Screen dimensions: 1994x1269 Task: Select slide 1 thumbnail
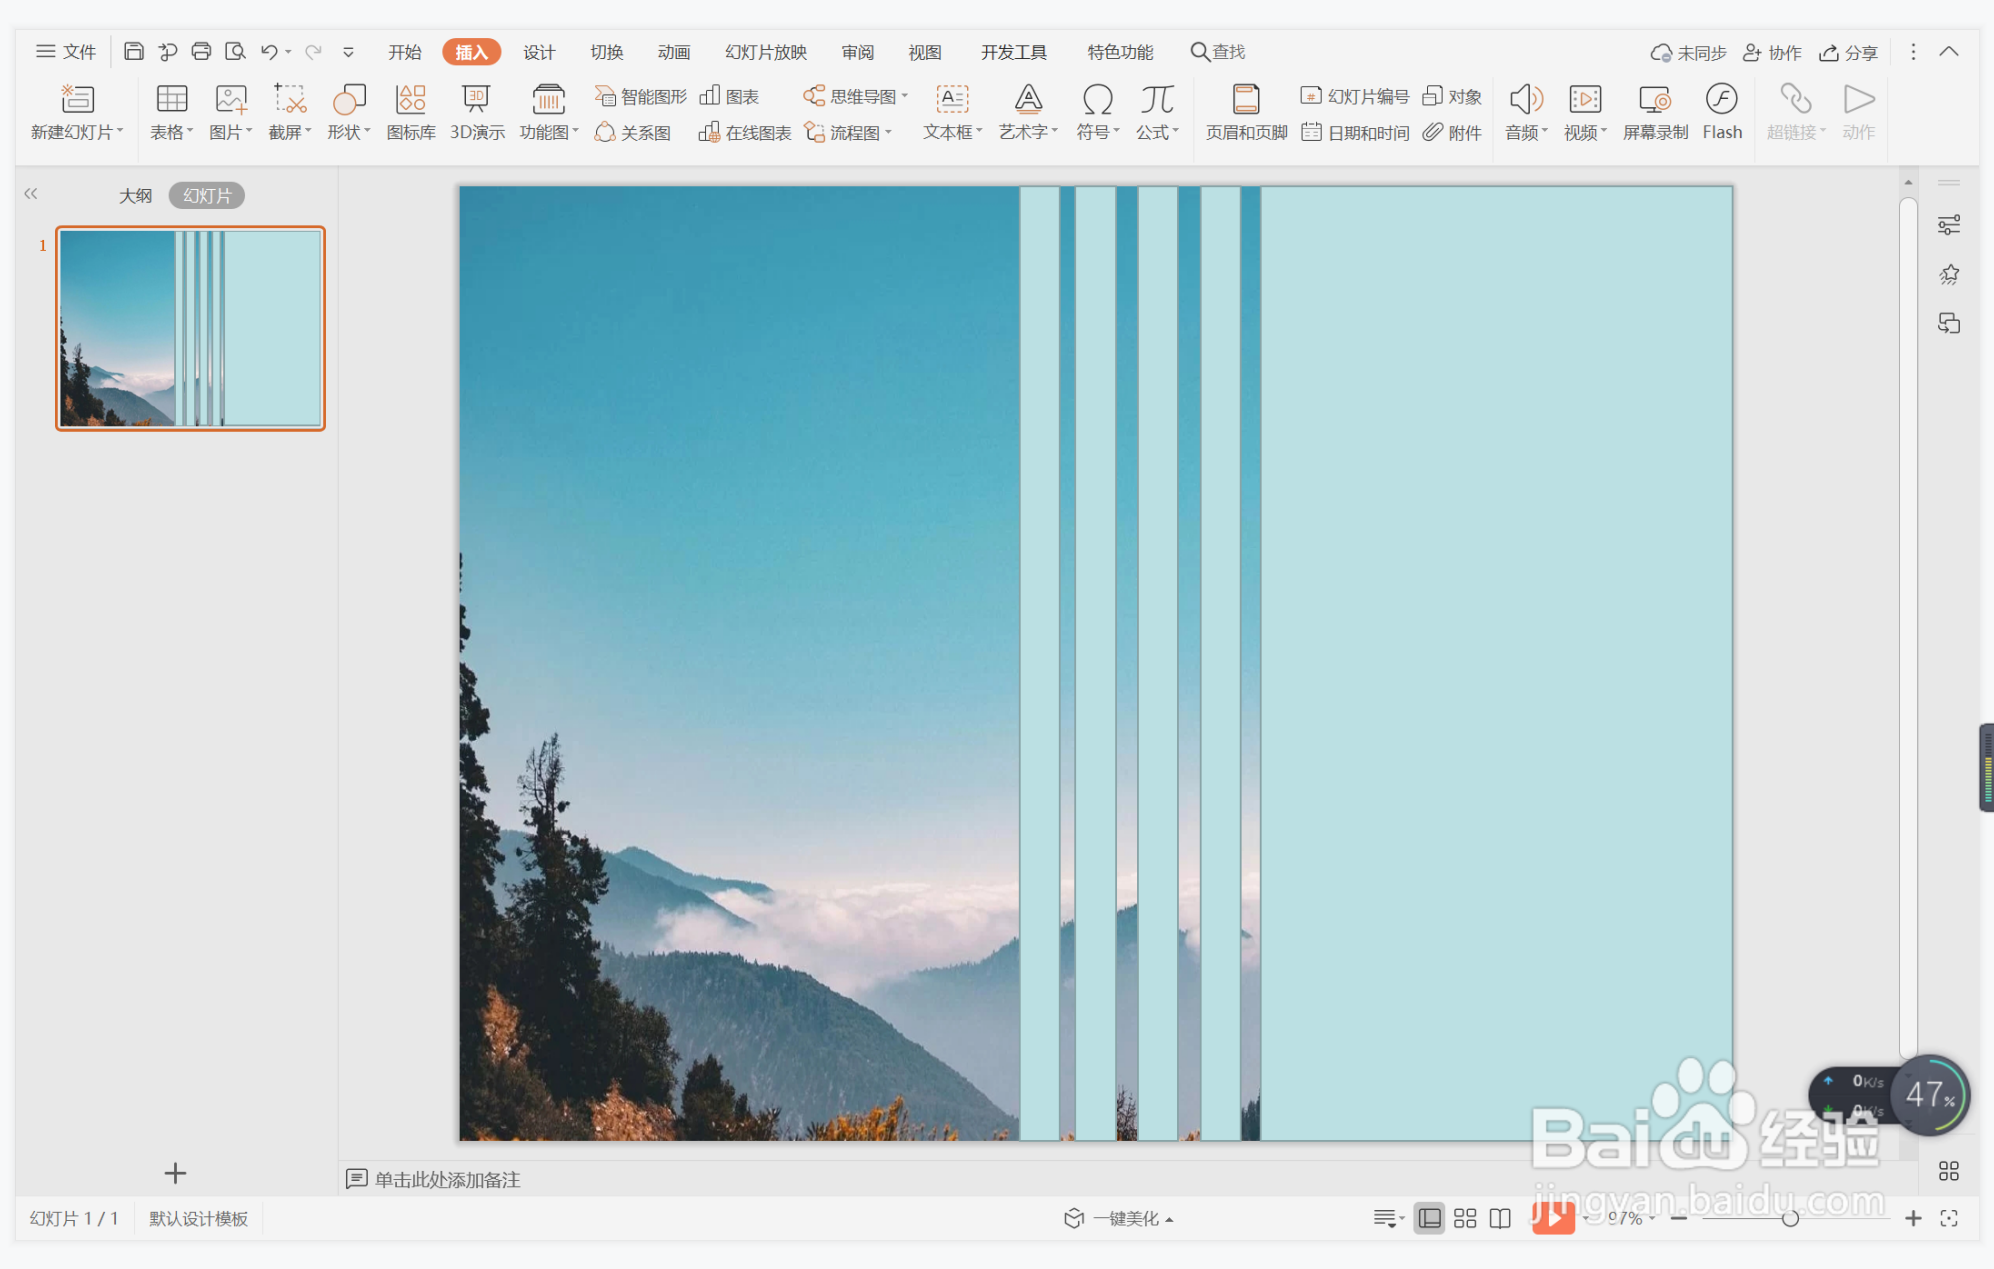tap(190, 328)
